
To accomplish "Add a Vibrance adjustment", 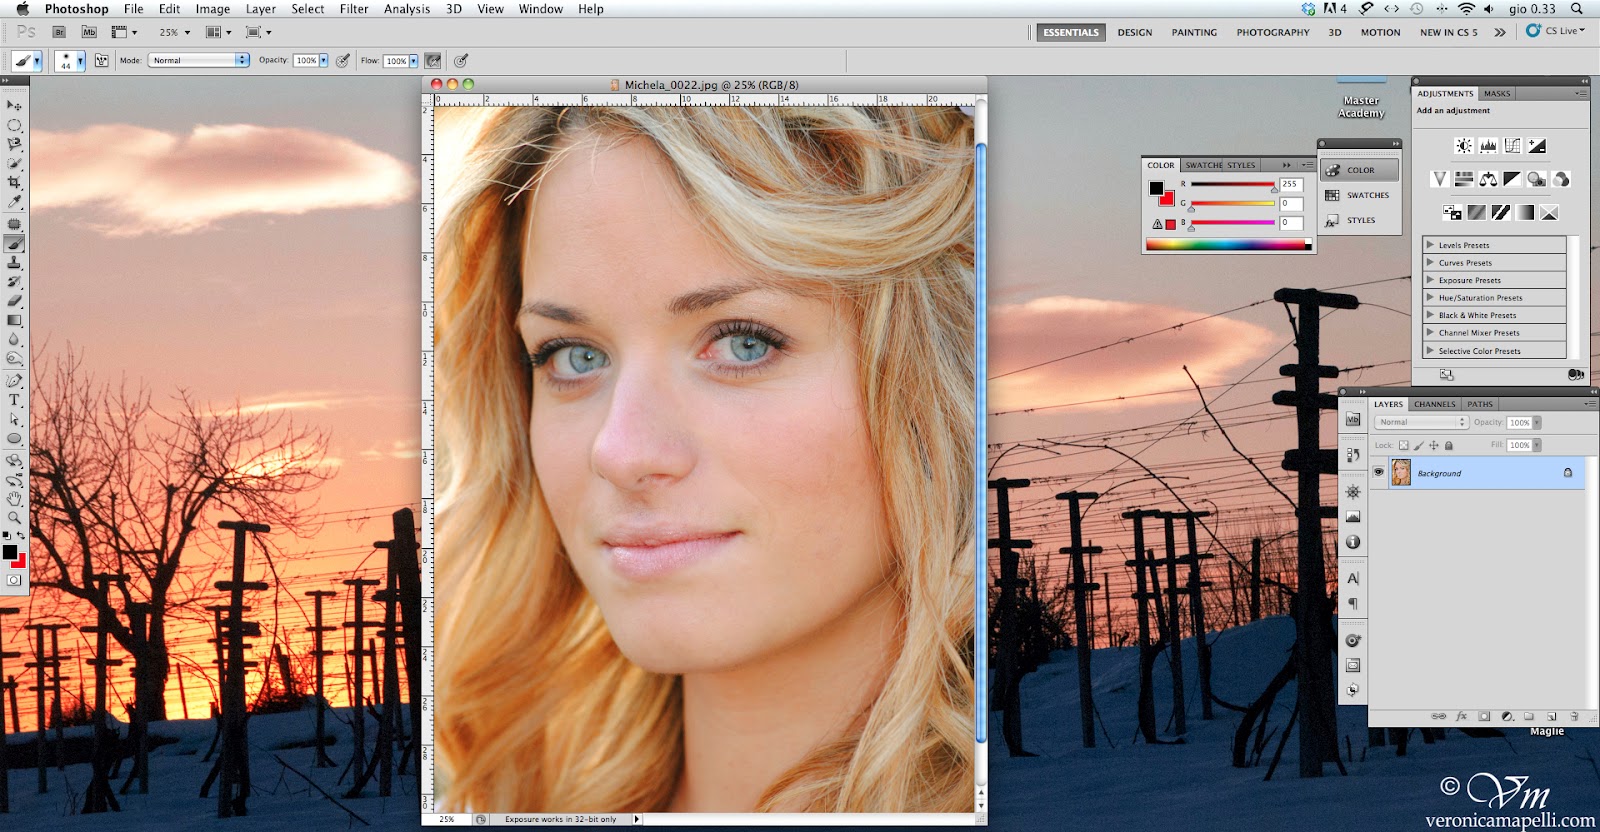I will click(x=1439, y=179).
